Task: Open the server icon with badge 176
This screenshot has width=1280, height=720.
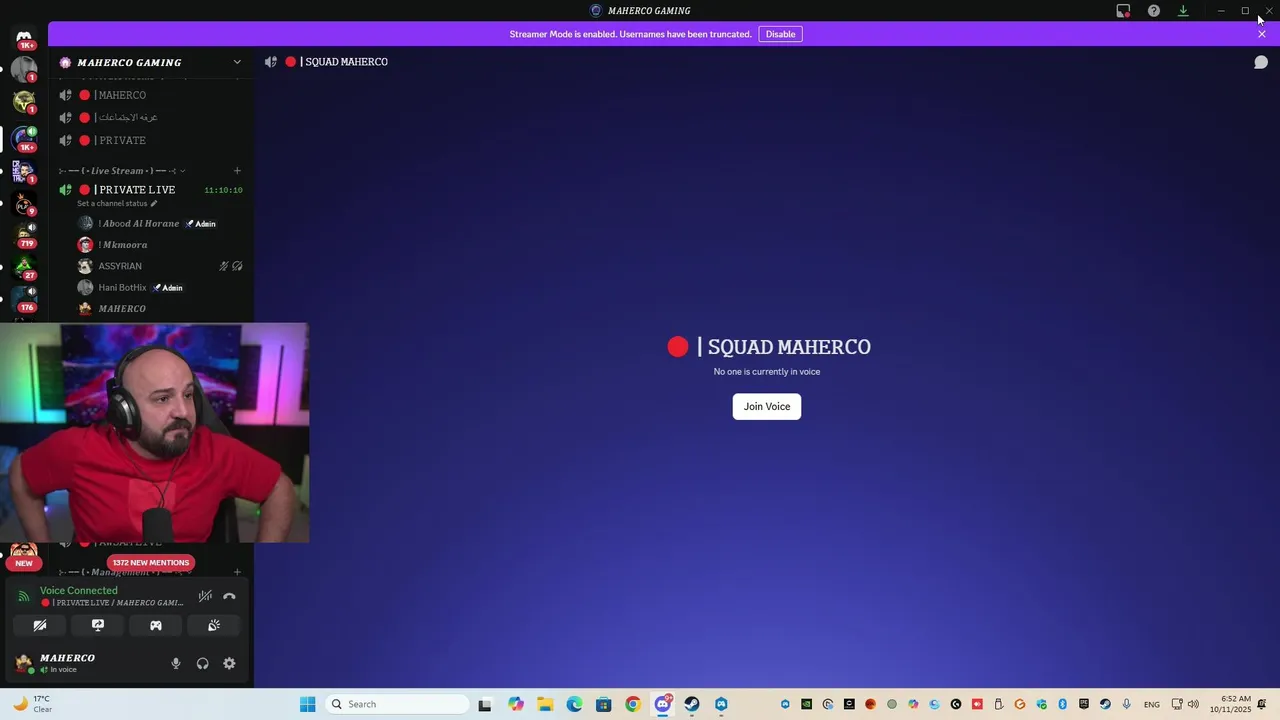Action: click(24, 299)
